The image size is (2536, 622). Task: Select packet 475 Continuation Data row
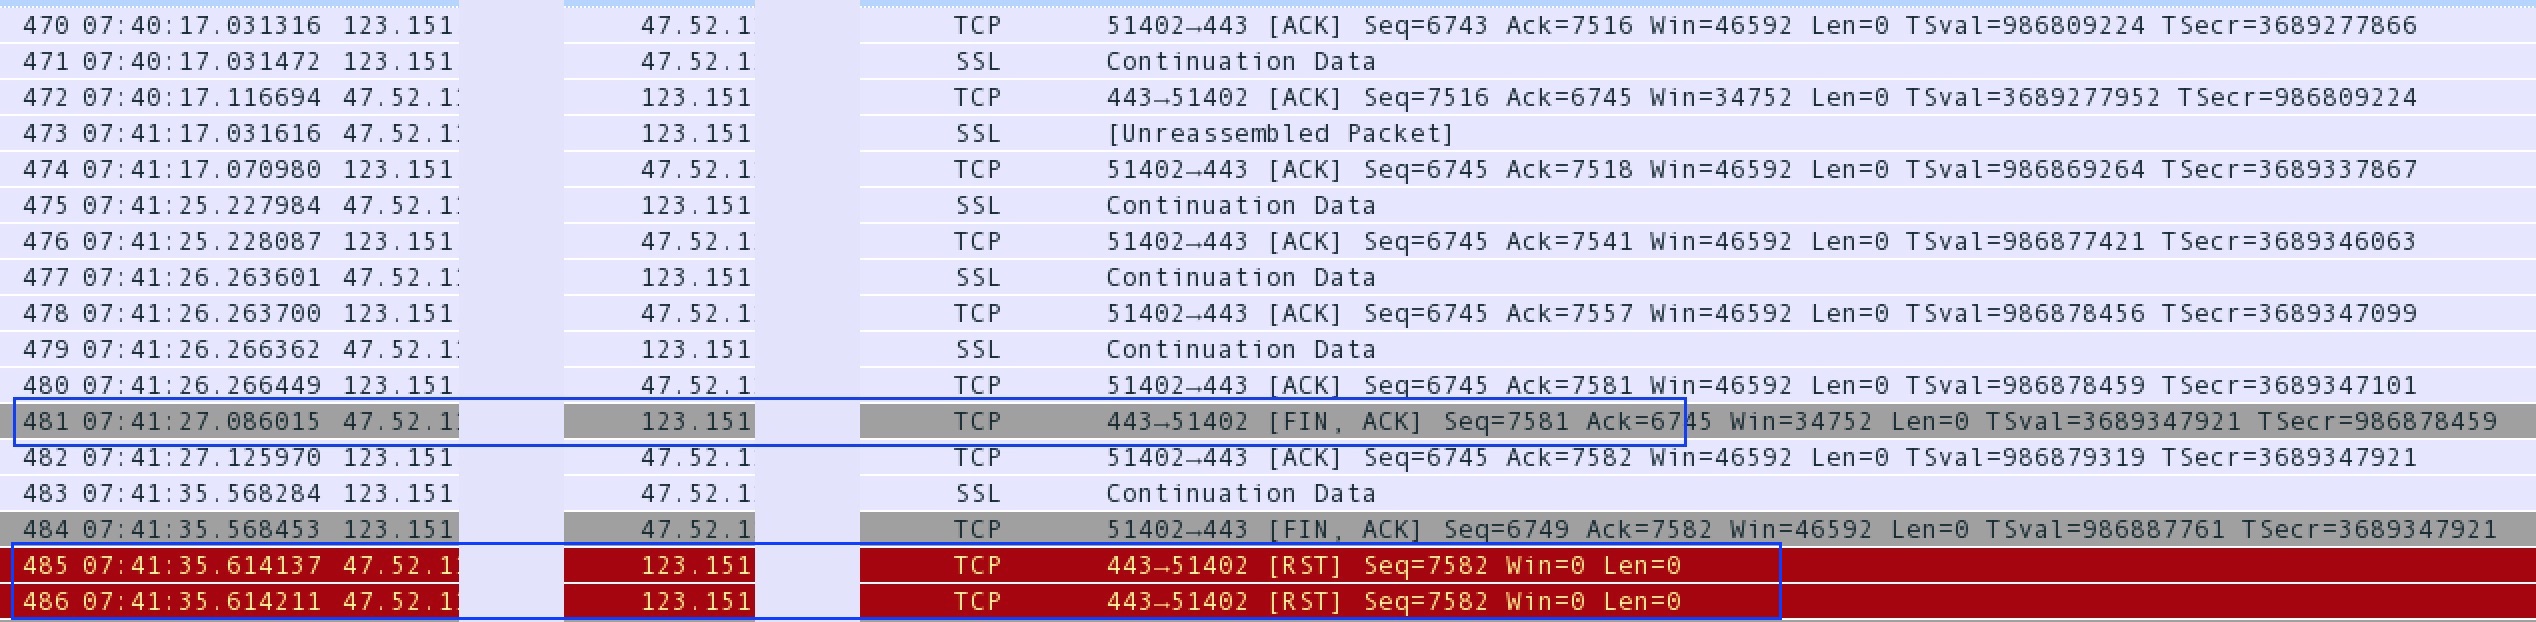1268,205
